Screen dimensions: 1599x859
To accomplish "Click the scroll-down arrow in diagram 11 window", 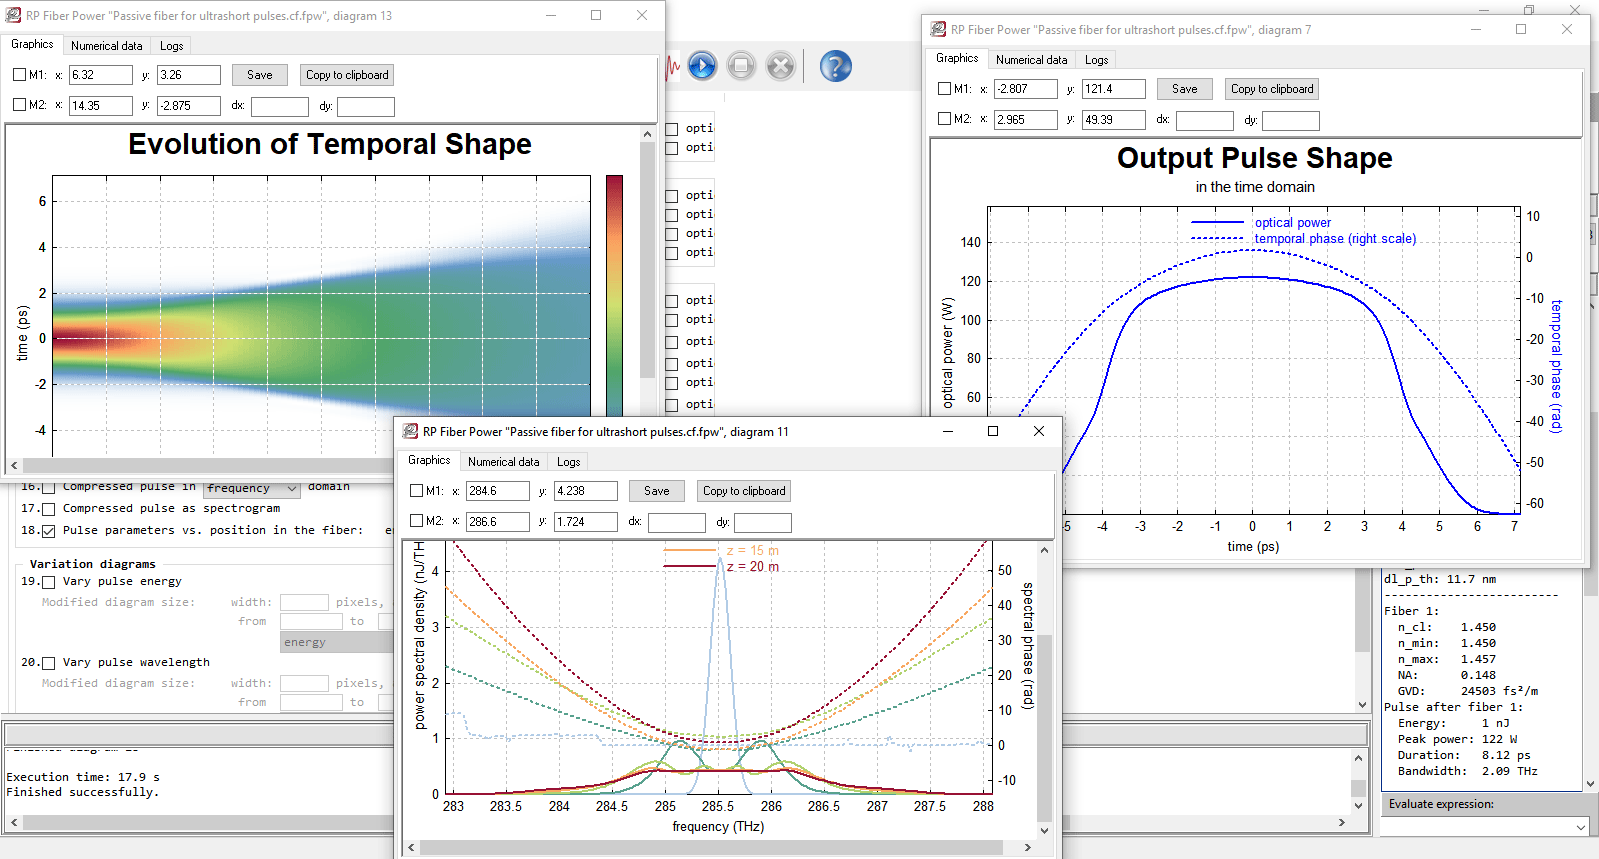I will coord(1044,830).
